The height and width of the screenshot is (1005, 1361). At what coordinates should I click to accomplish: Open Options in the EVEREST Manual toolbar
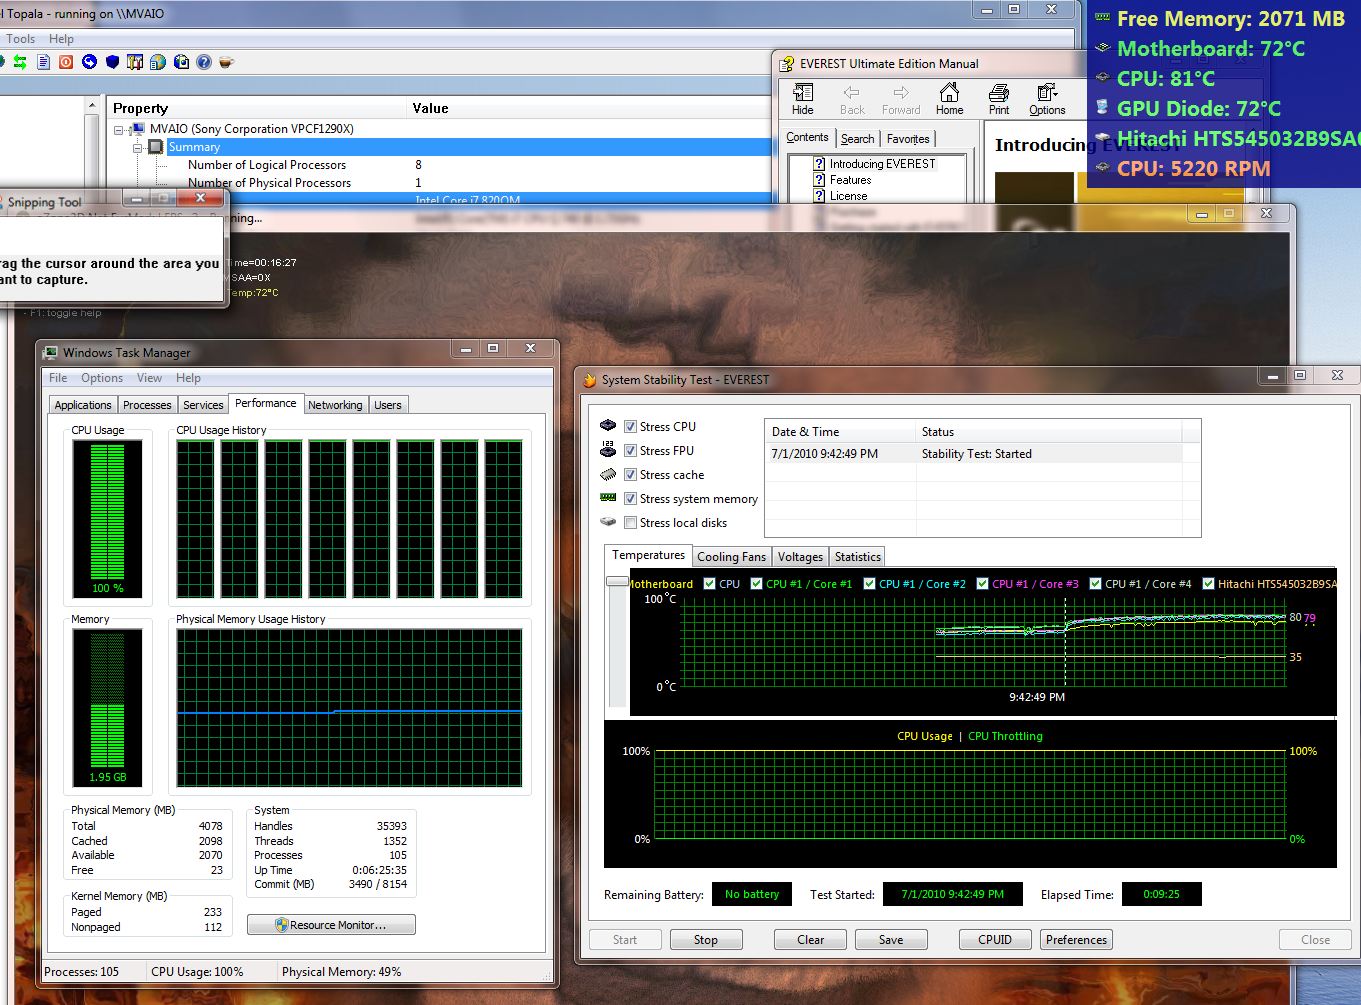[x=1047, y=99]
